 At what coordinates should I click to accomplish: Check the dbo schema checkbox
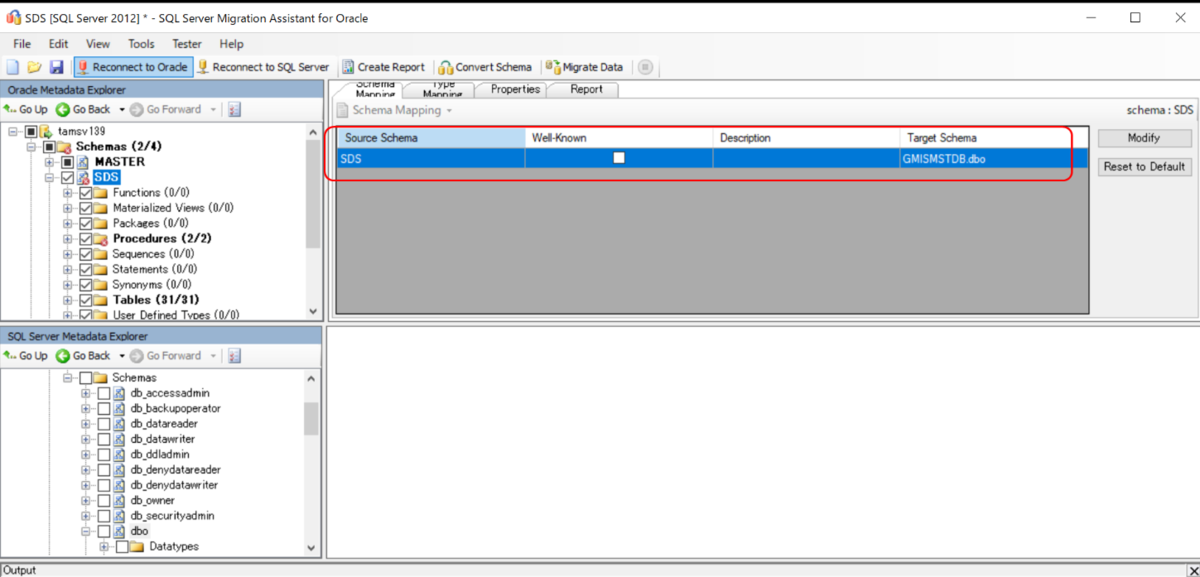pyautogui.click(x=104, y=531)
